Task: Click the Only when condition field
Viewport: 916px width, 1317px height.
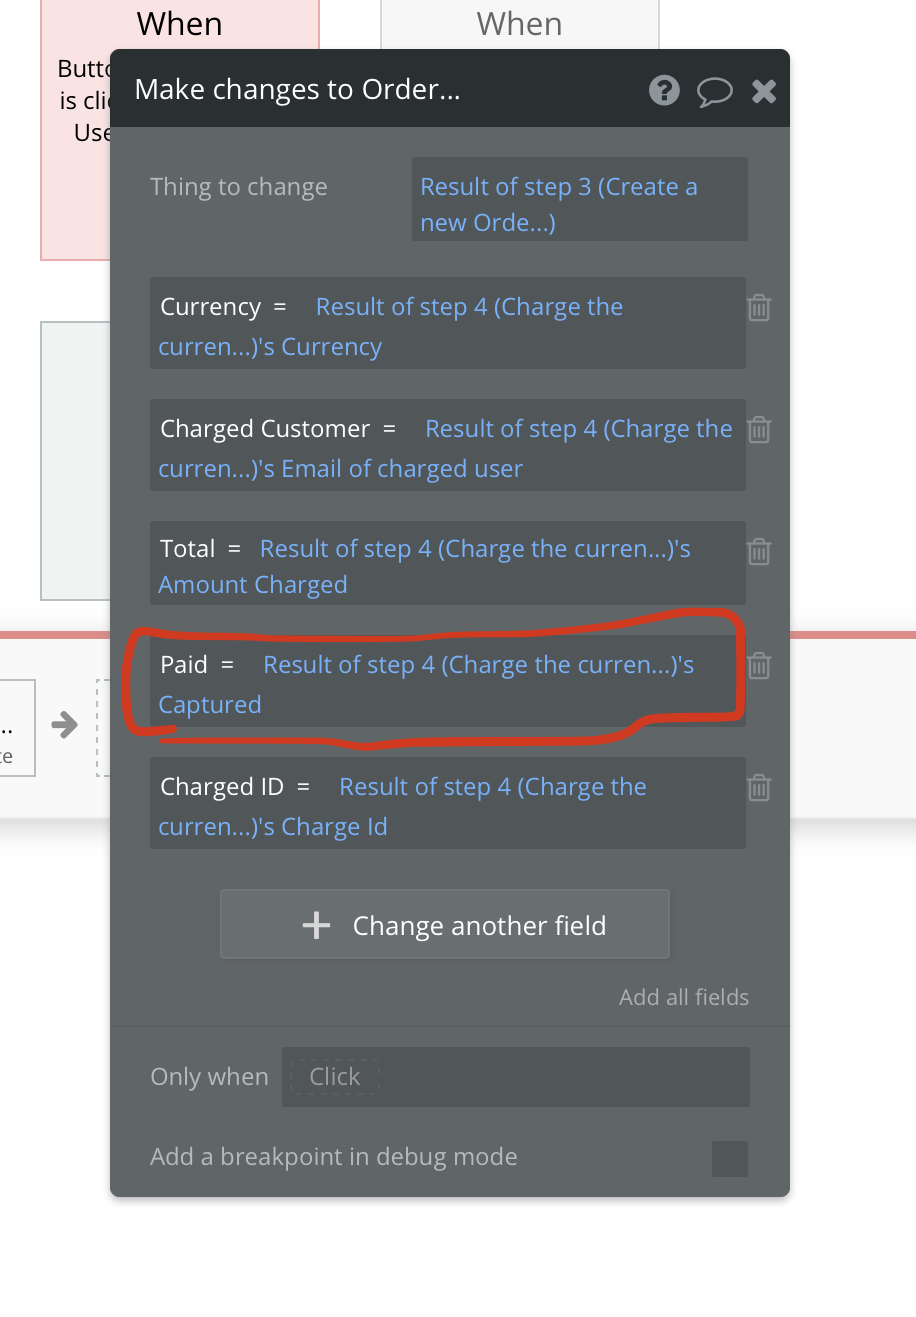Action: [x=516, y=1077]
